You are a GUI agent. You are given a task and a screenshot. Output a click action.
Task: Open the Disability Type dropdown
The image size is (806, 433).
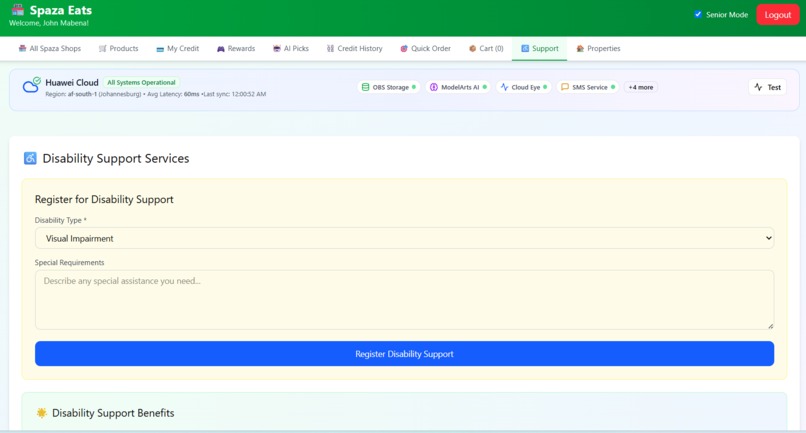(405, 238)
